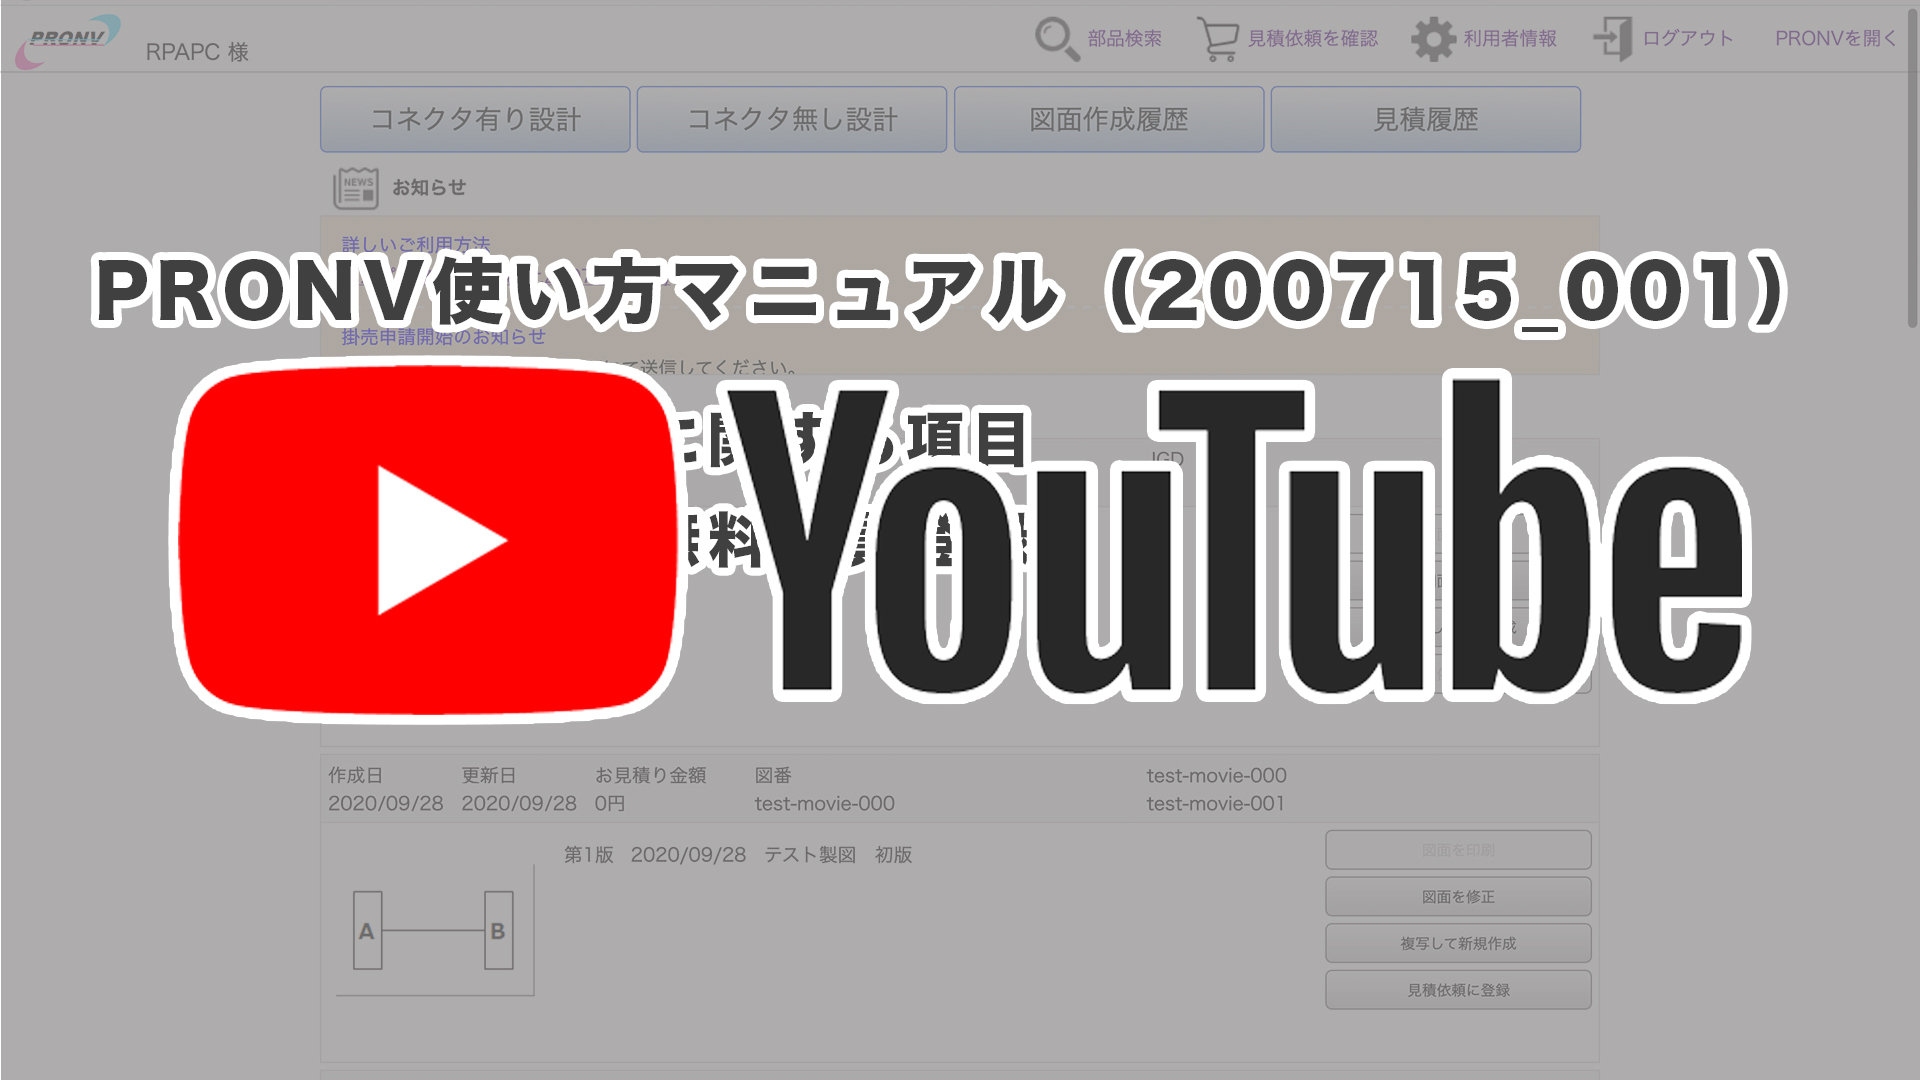Select ログアウト link

click(1687, 38)
